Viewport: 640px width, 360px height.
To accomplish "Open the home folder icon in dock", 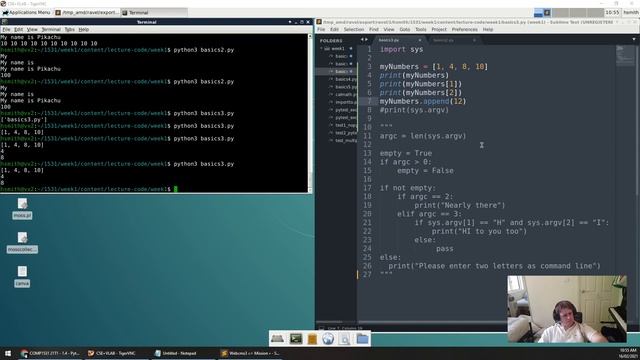I will 362,338.
